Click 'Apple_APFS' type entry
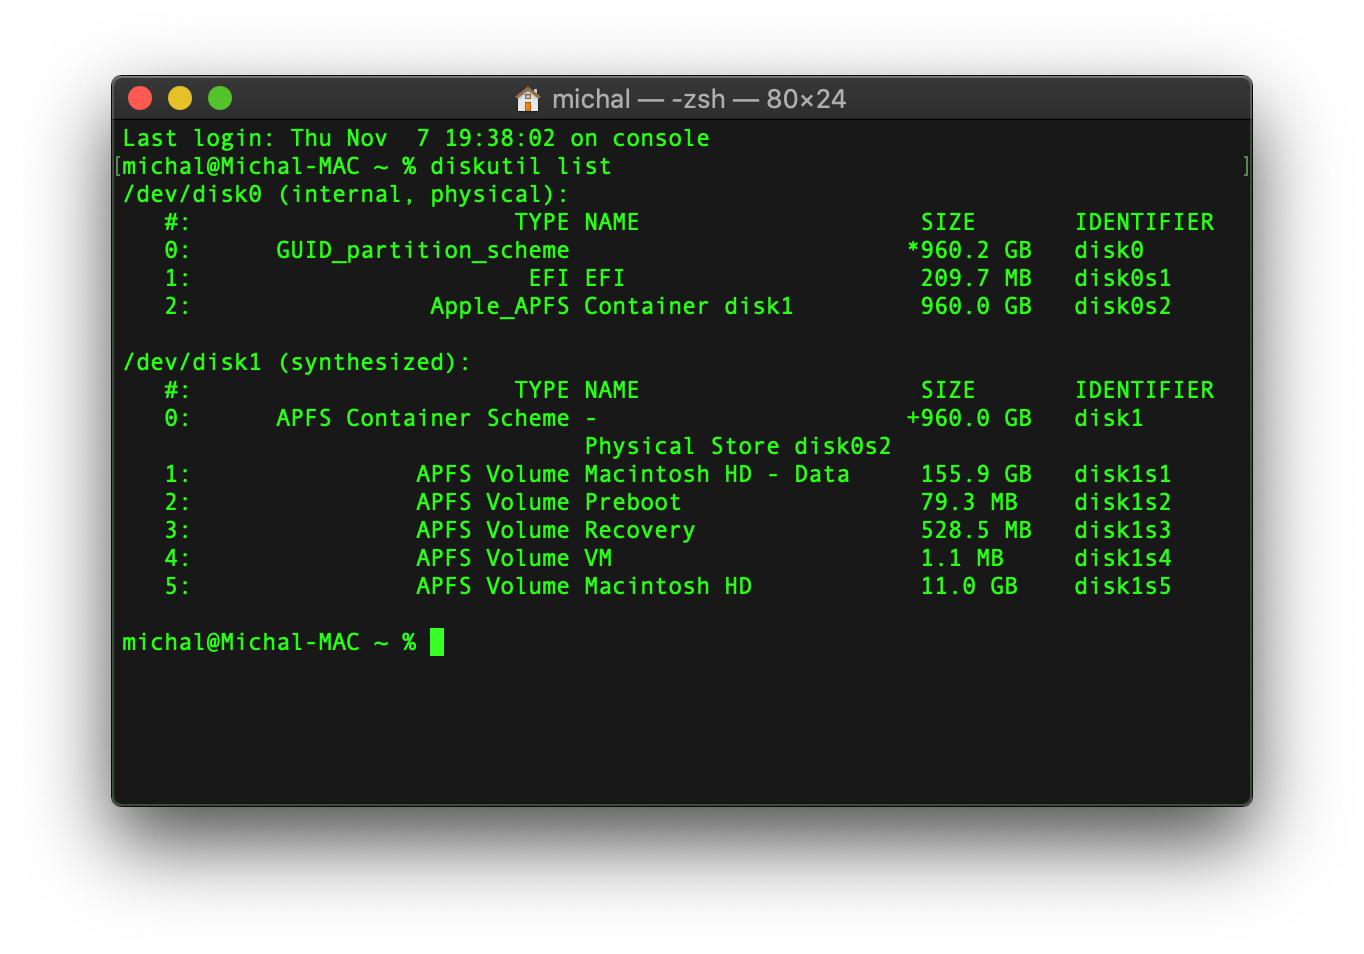 pyautogui.click(x=500, y=306)
